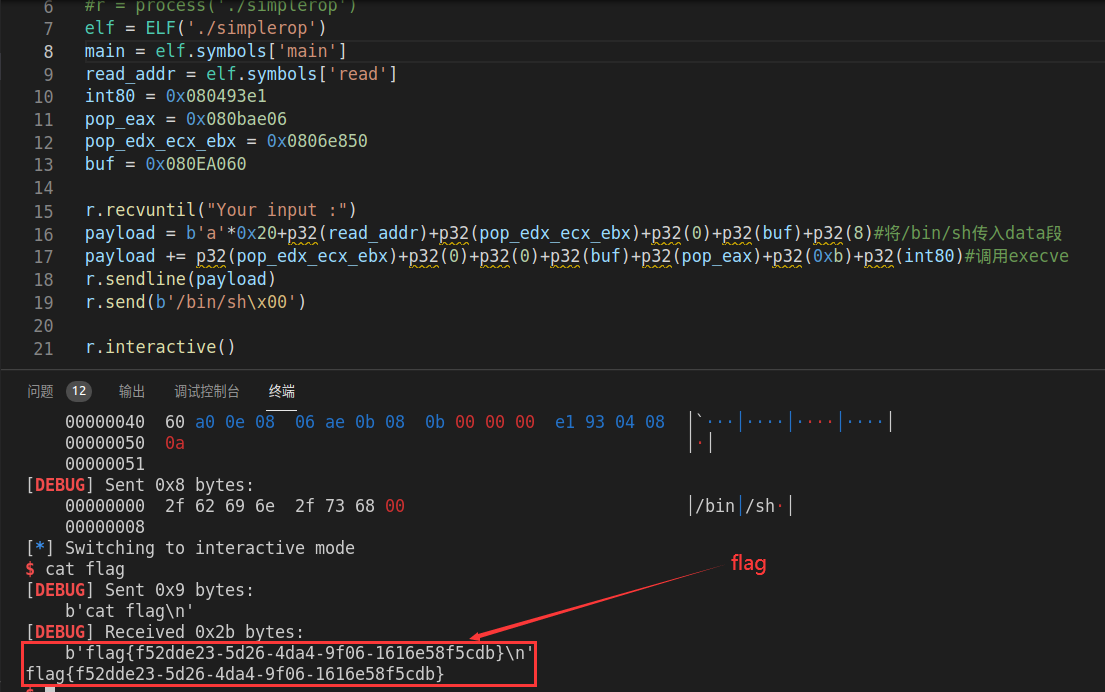Click the hex bytes 2f 62 69 6e

220,506
